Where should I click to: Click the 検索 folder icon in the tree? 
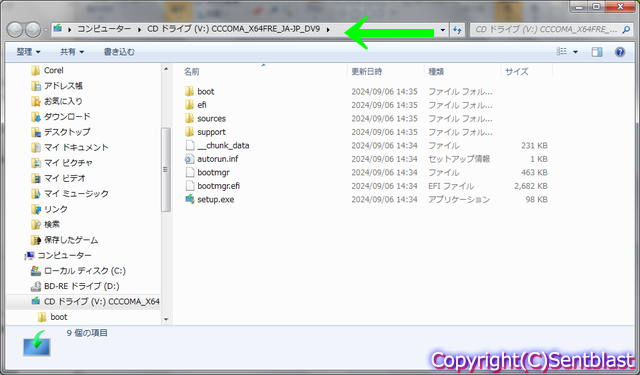click(36, 224)
